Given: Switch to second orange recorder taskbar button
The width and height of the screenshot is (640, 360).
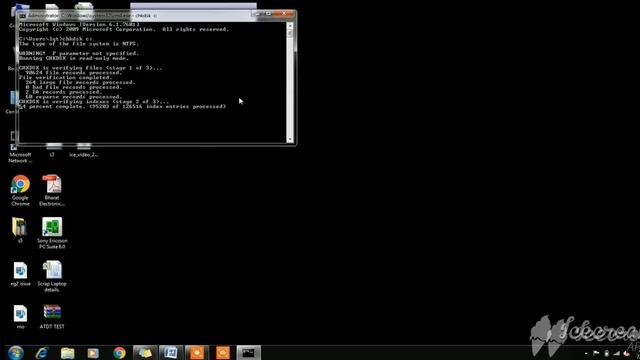Looking at the screenshot, I should (x=223, y=353).
